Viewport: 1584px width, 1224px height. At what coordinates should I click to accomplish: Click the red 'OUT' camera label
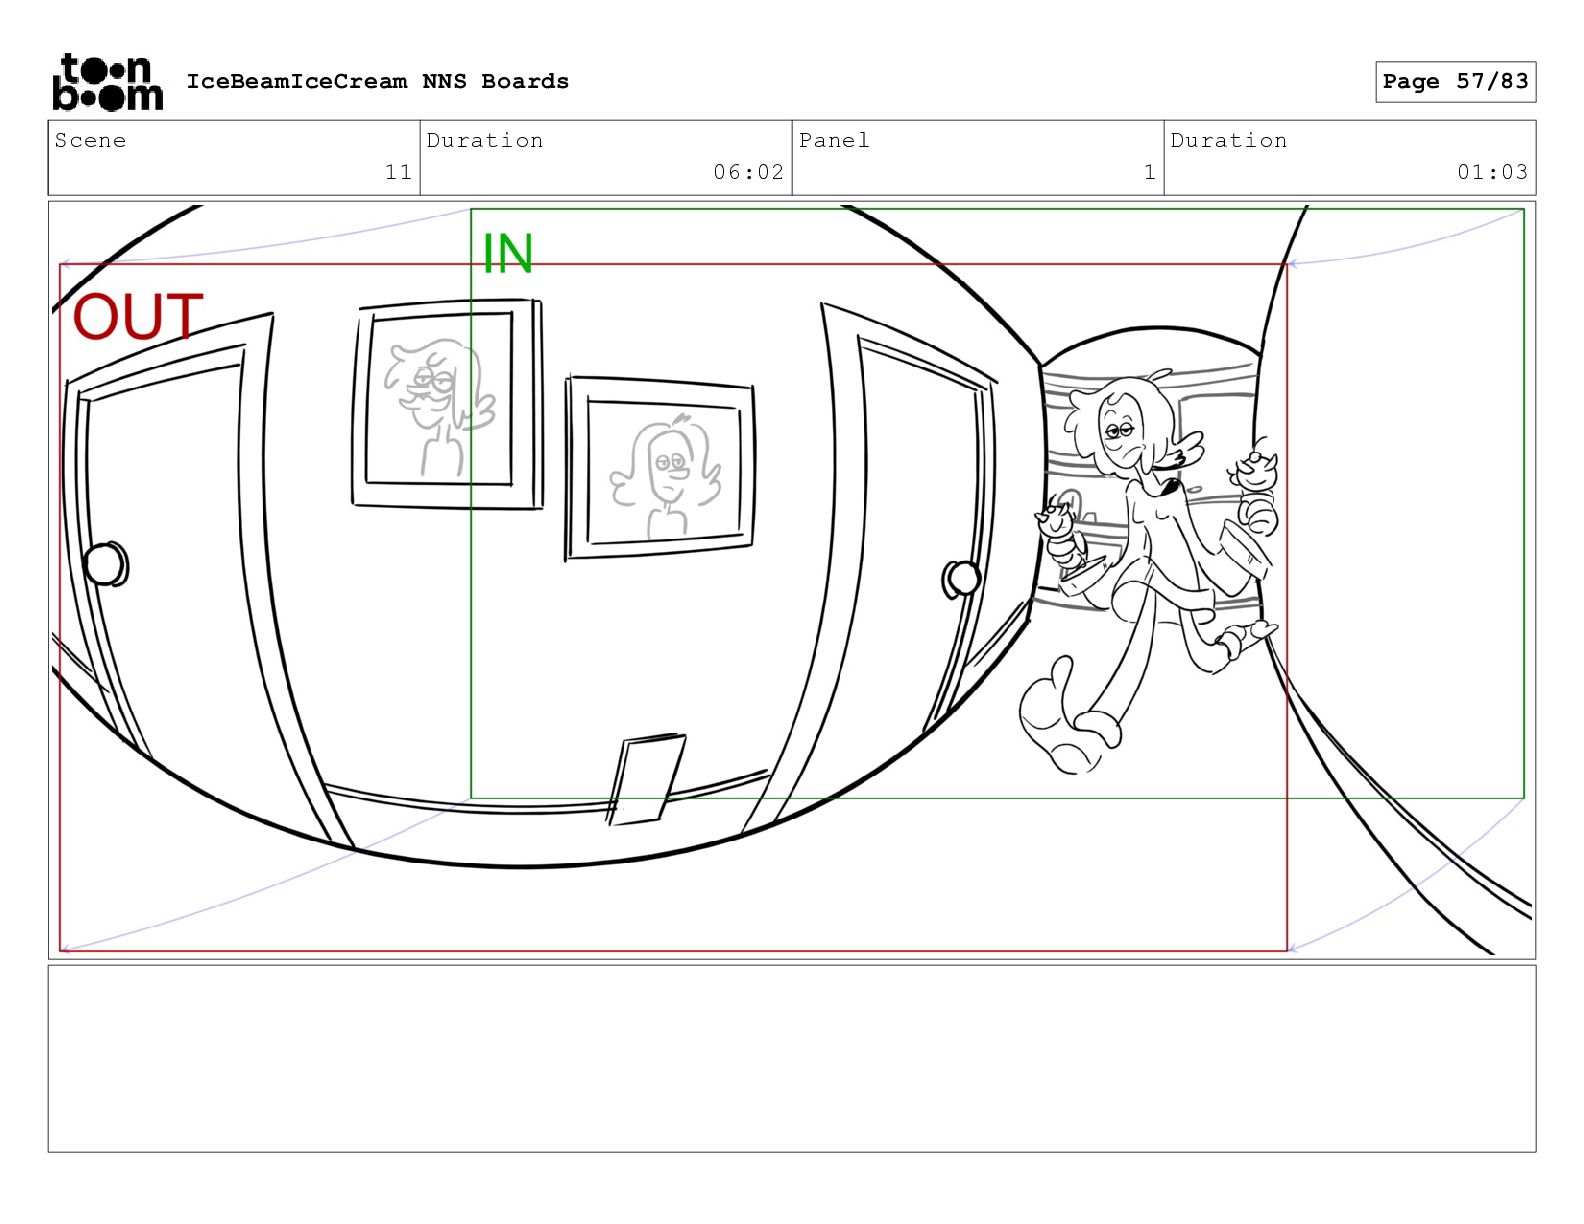click(138, 317)
